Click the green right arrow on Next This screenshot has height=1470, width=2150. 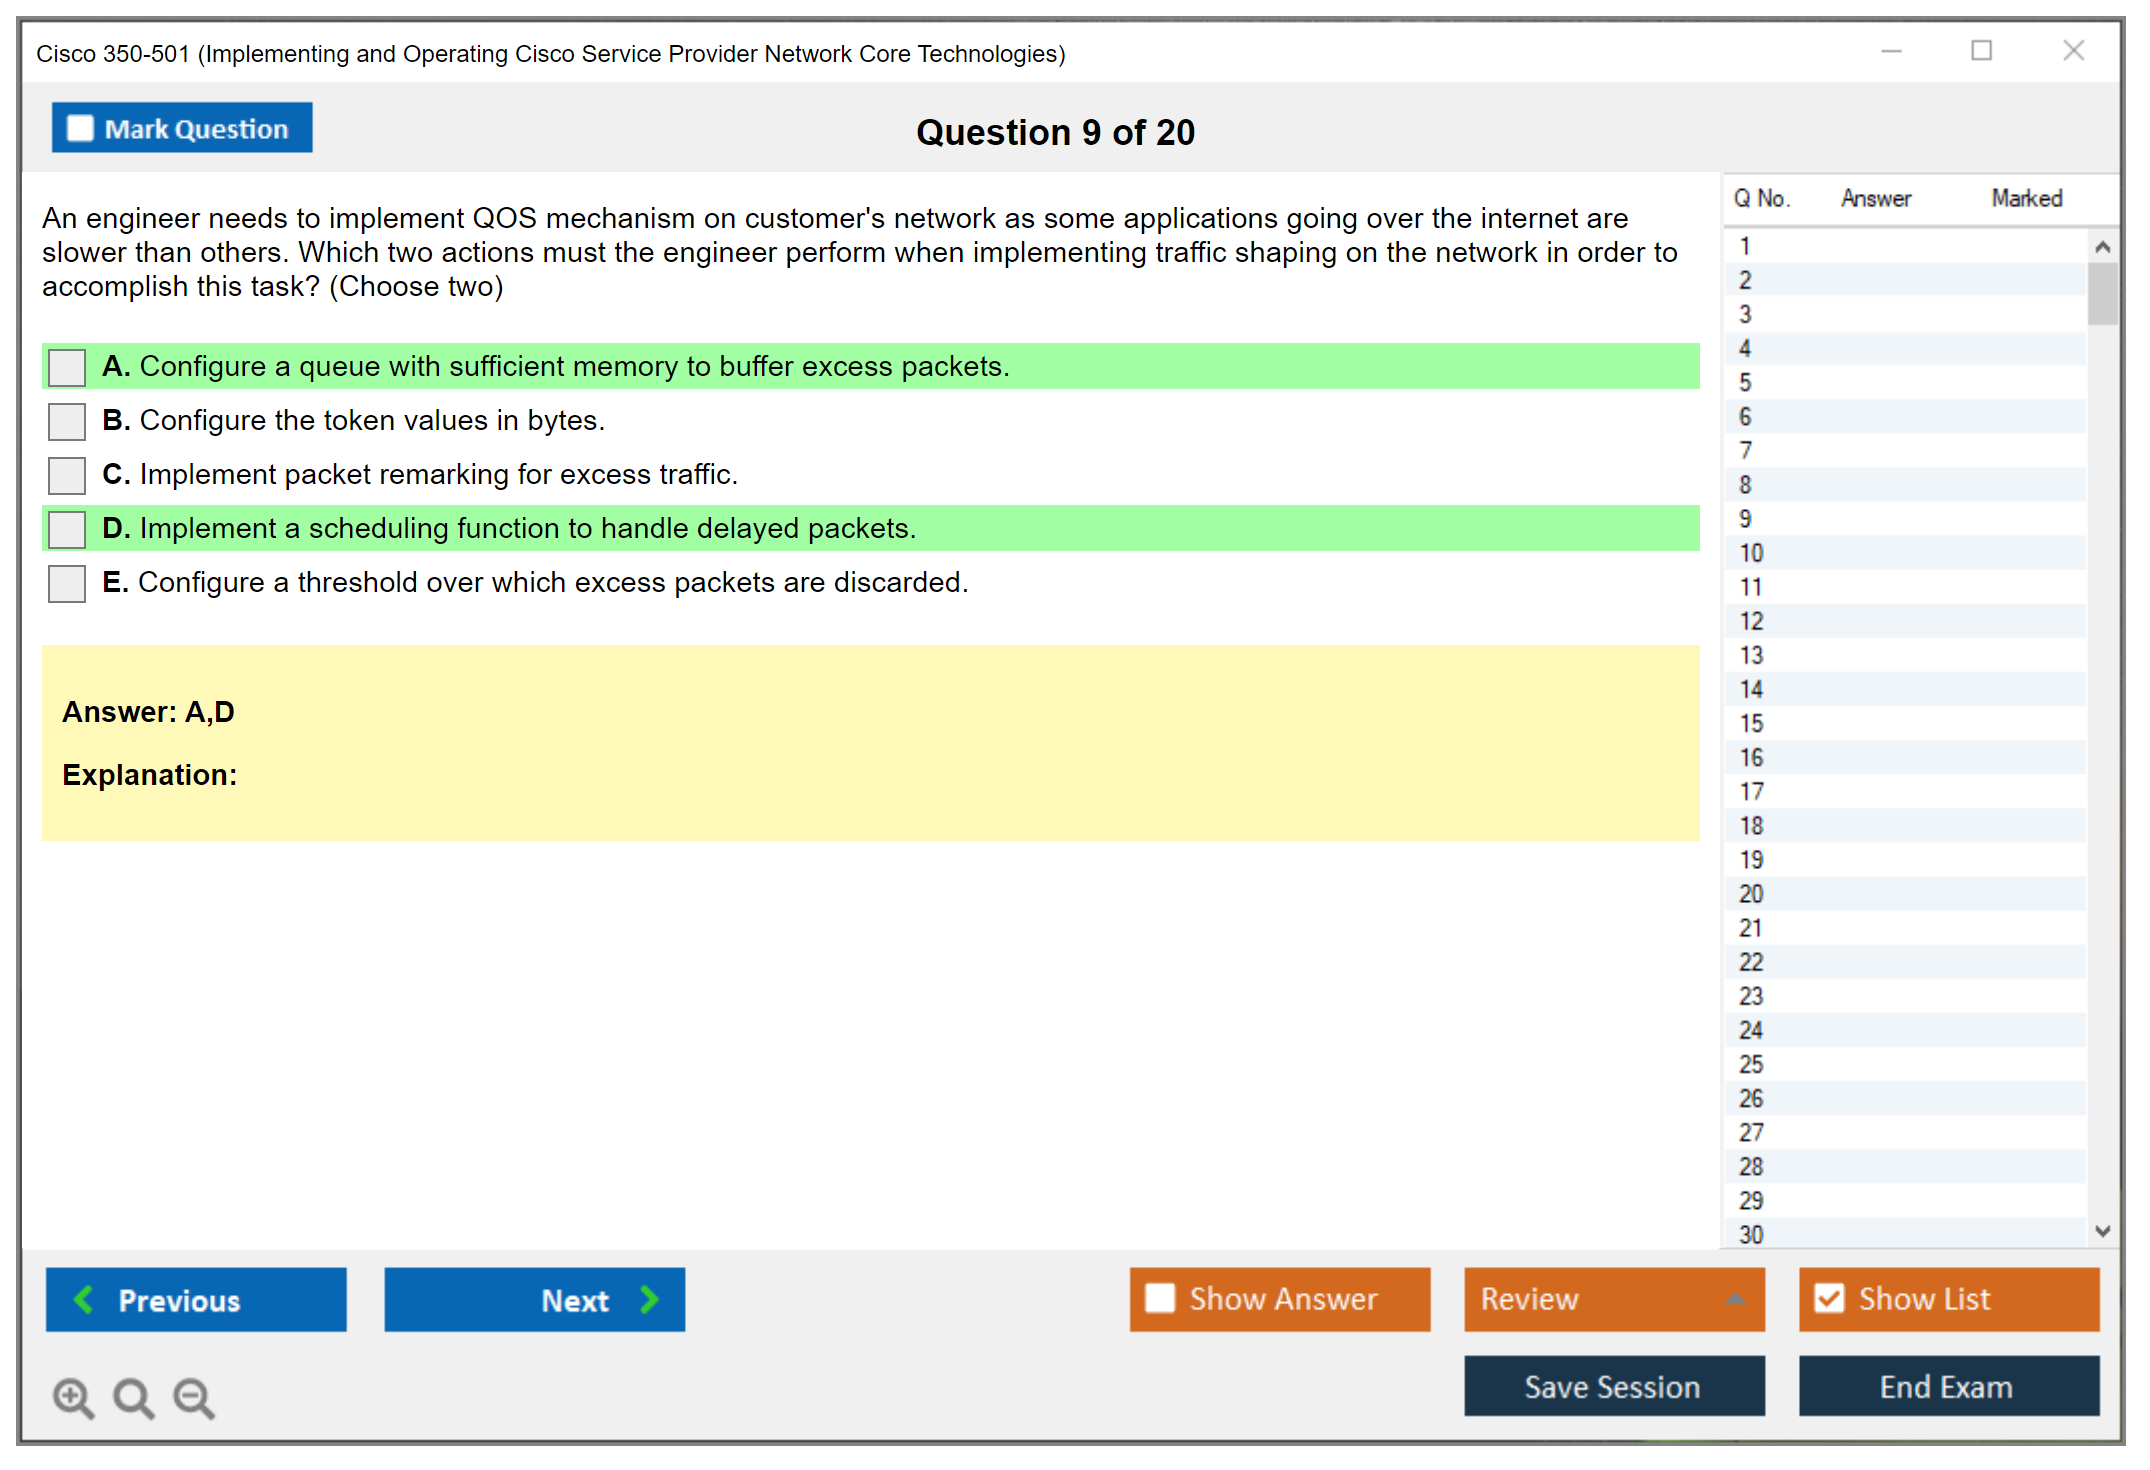(x=649, y=1299)
